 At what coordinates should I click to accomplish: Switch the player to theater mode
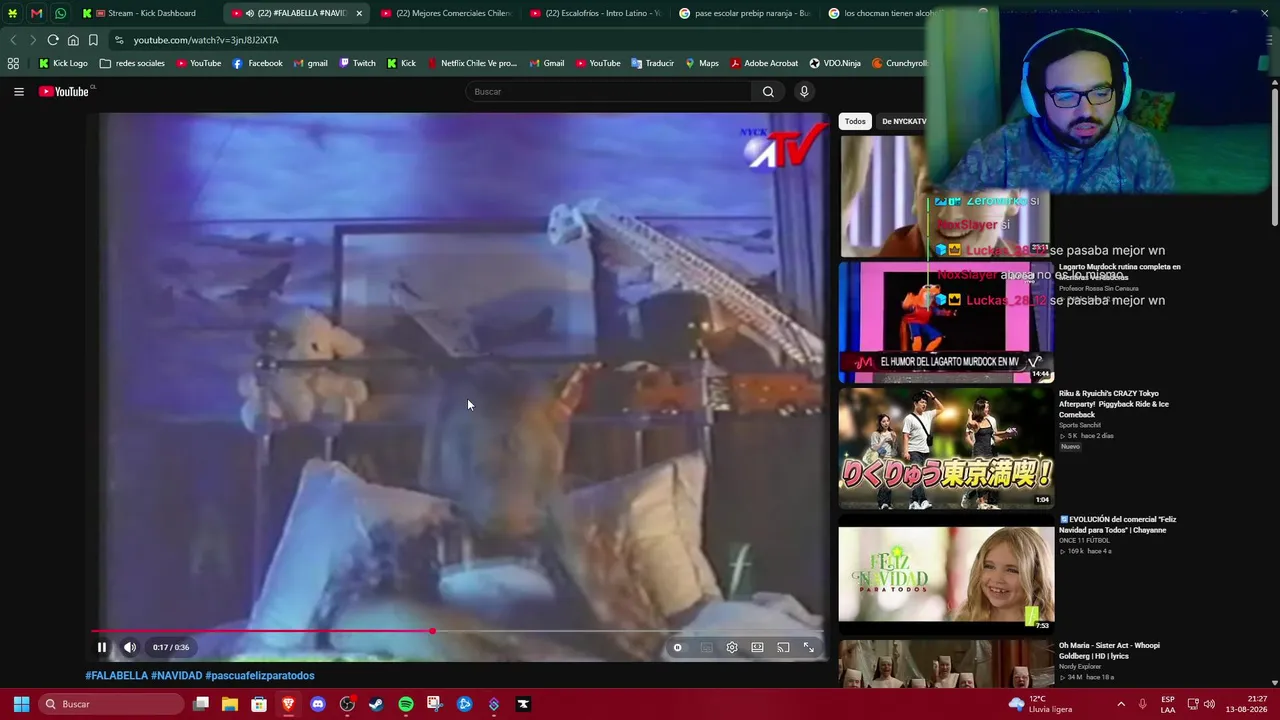pos(757,647)
